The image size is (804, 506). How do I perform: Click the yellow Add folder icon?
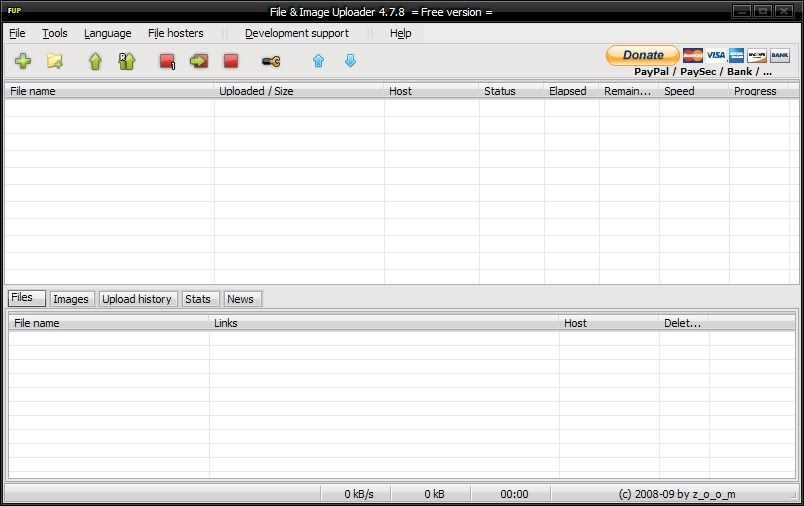tap(55, 61)
